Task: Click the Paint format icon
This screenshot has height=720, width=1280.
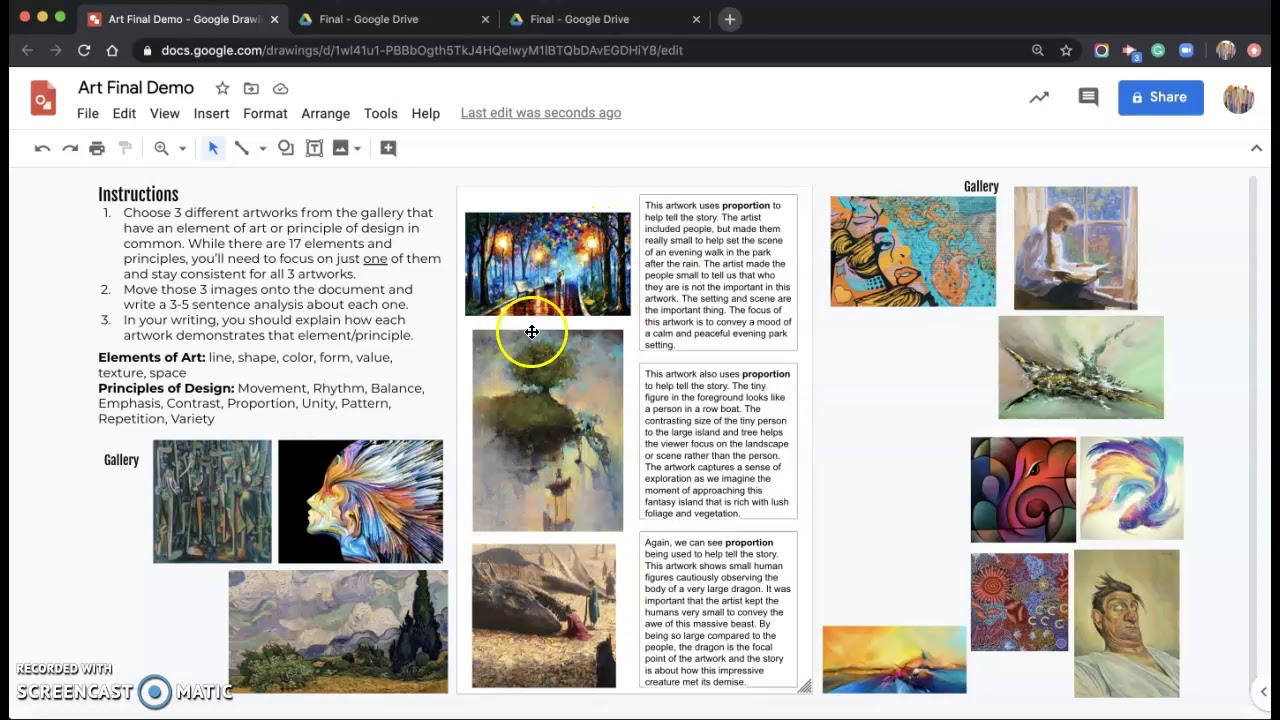Action: tap(125, 148)
